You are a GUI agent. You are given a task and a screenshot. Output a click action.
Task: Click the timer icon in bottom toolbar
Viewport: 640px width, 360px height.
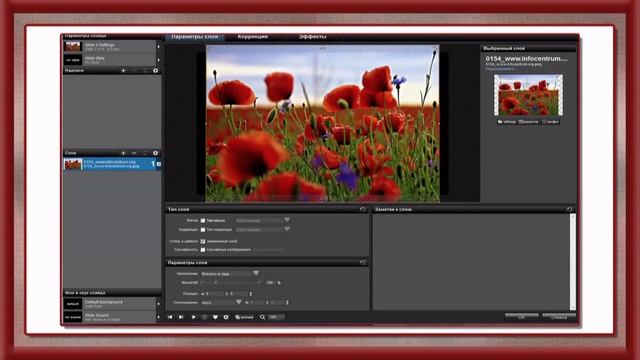click(x=204, y=317)
